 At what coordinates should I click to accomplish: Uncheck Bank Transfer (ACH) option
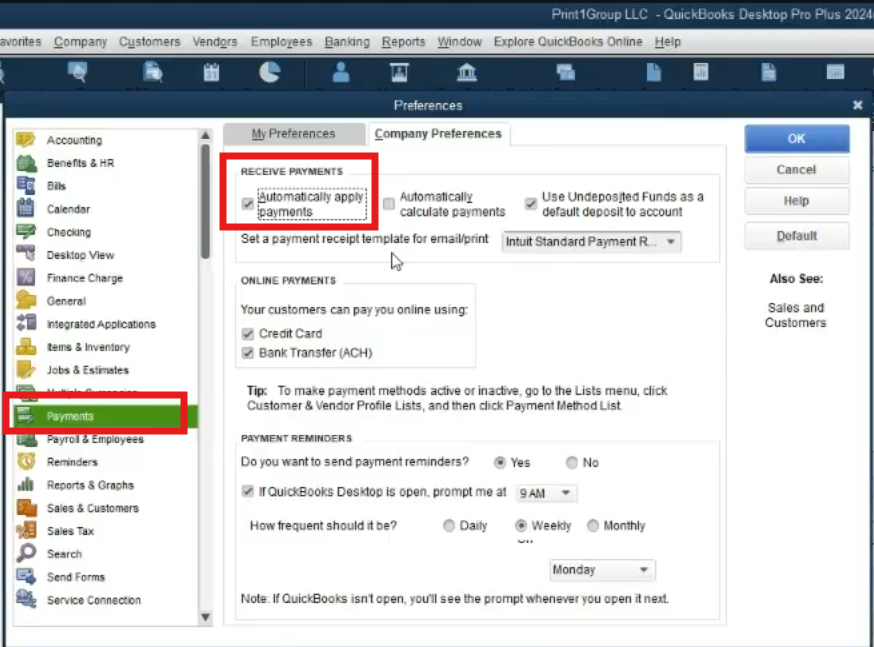247,353
